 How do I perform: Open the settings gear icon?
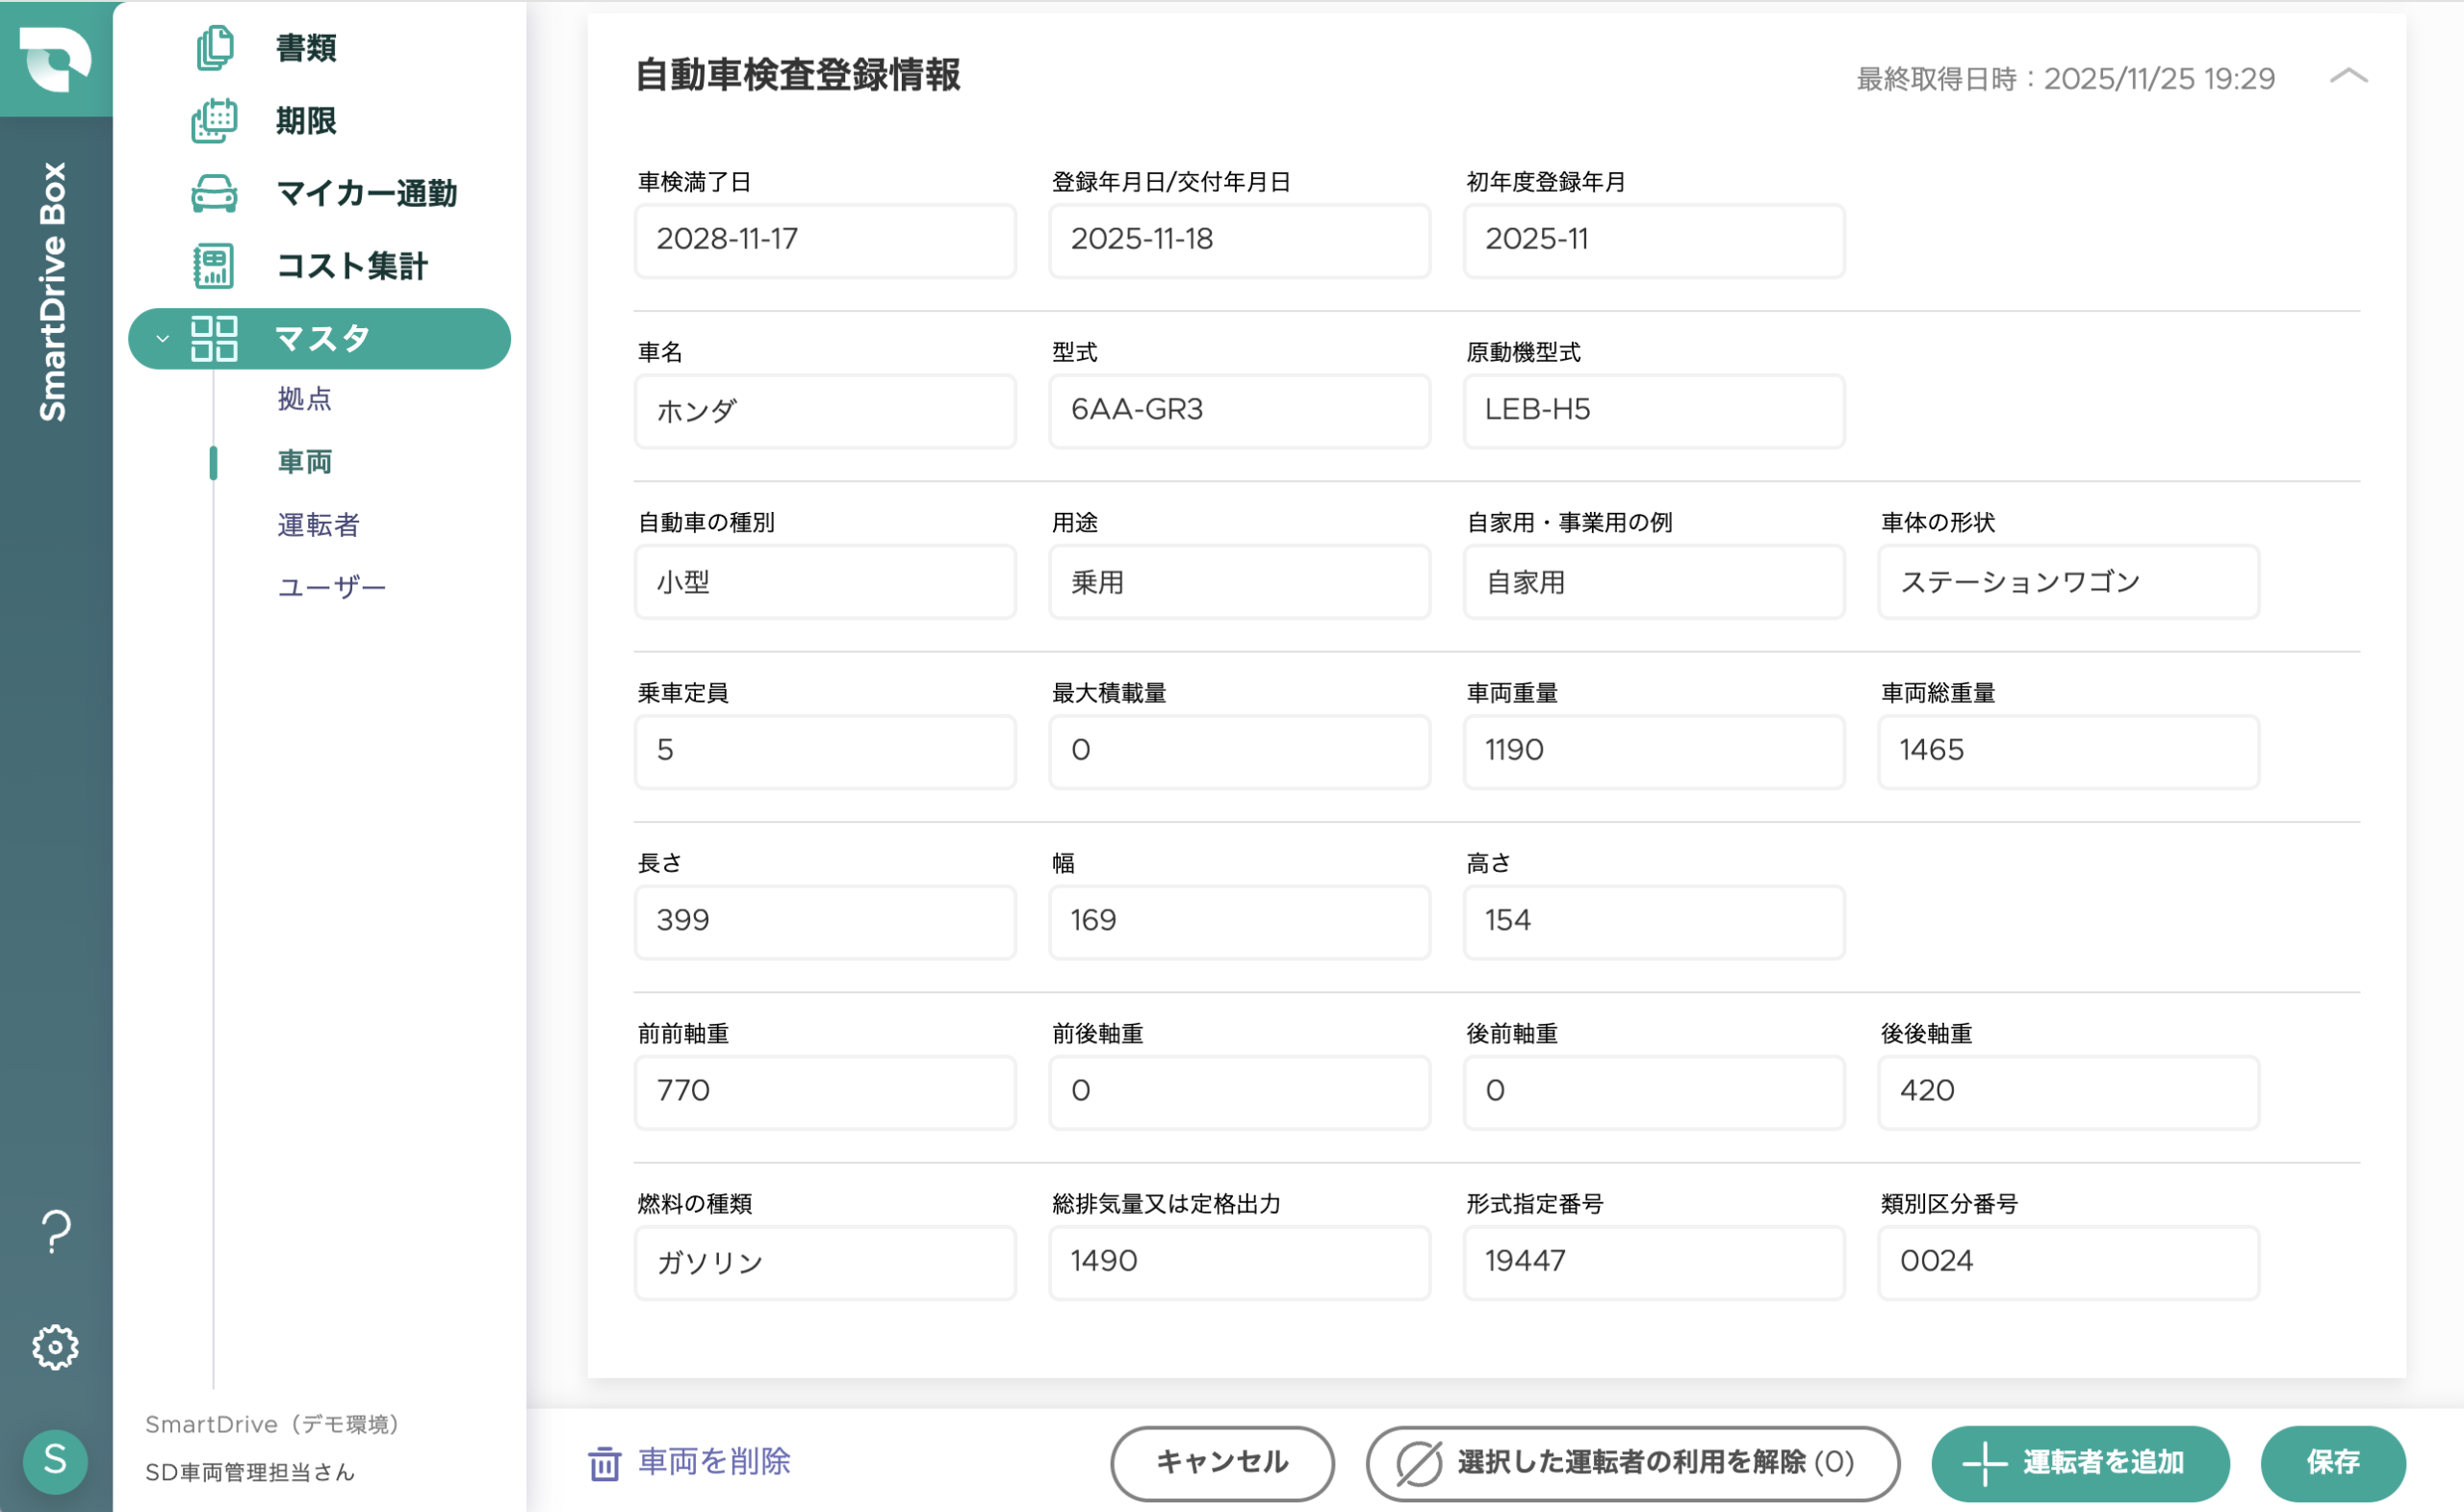pyautogui.click(x=55, y=1346)
